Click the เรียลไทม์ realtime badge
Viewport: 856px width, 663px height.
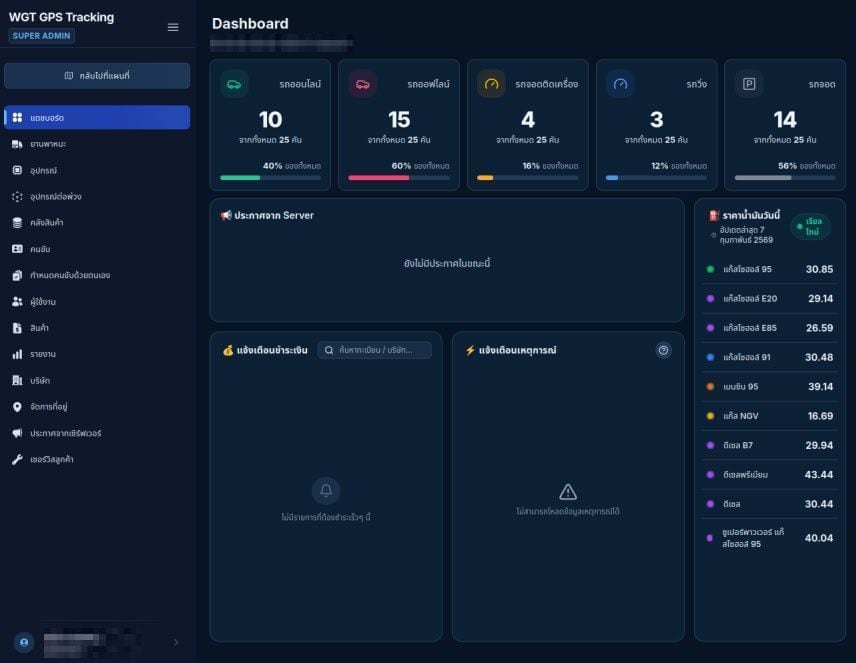(811, 226)
